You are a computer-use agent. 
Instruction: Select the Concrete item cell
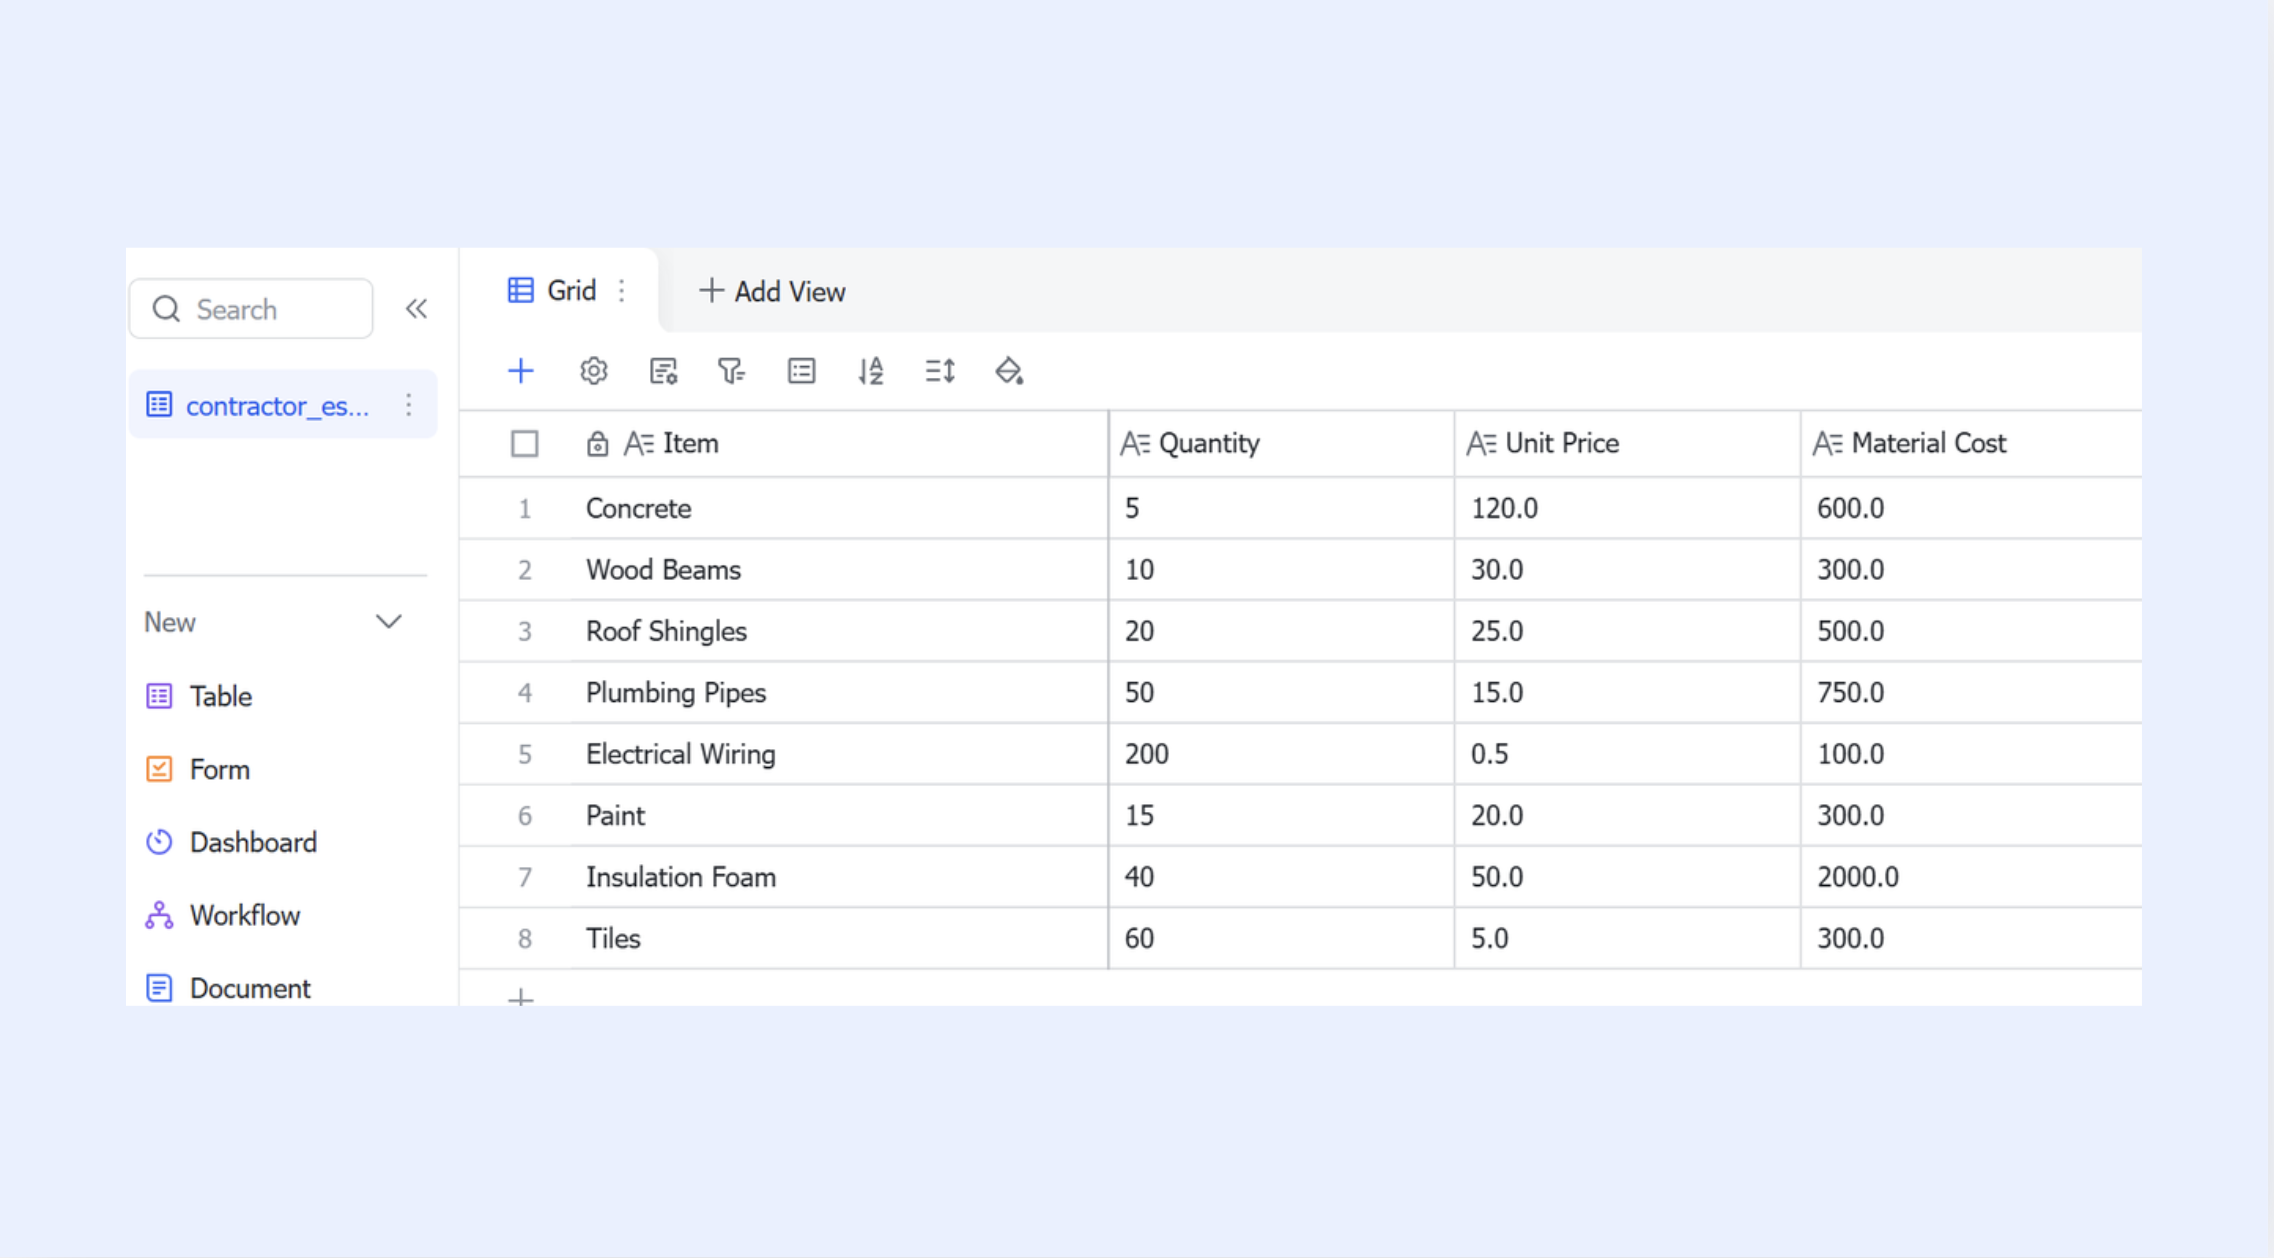[x=839, y=508]
